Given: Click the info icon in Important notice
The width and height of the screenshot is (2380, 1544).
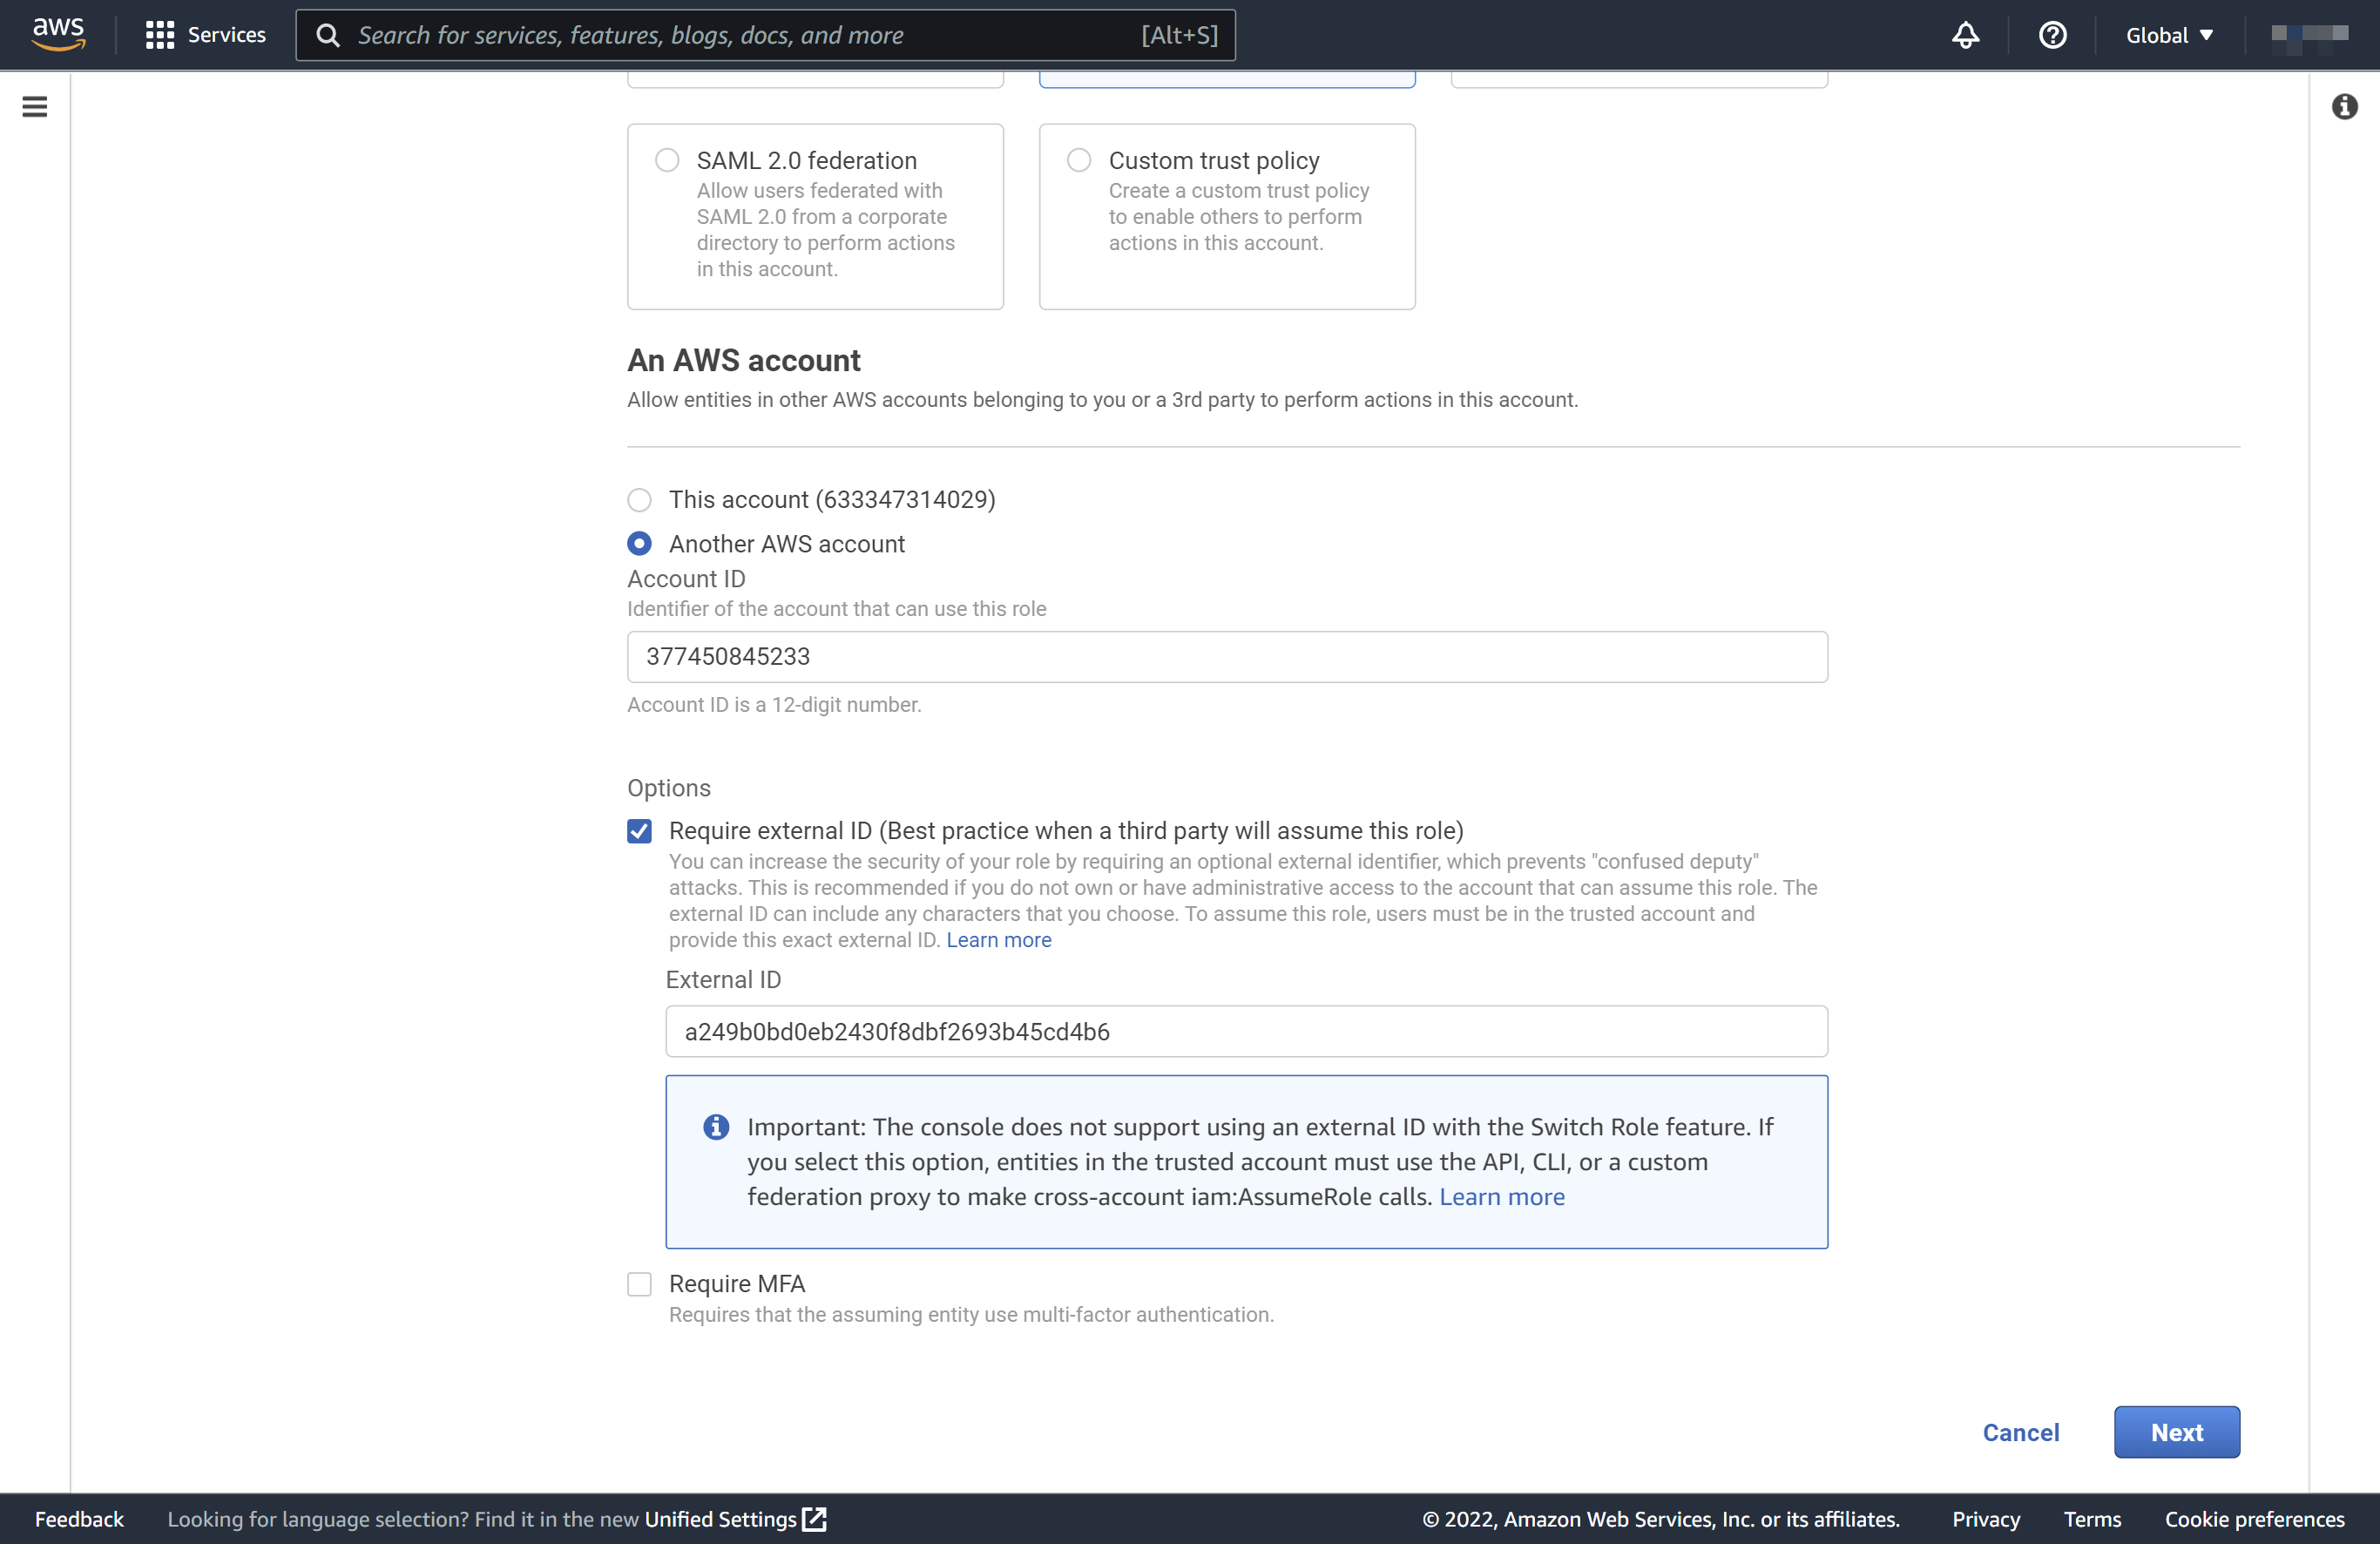Looking at the screenshot, I should point(716,1126).
